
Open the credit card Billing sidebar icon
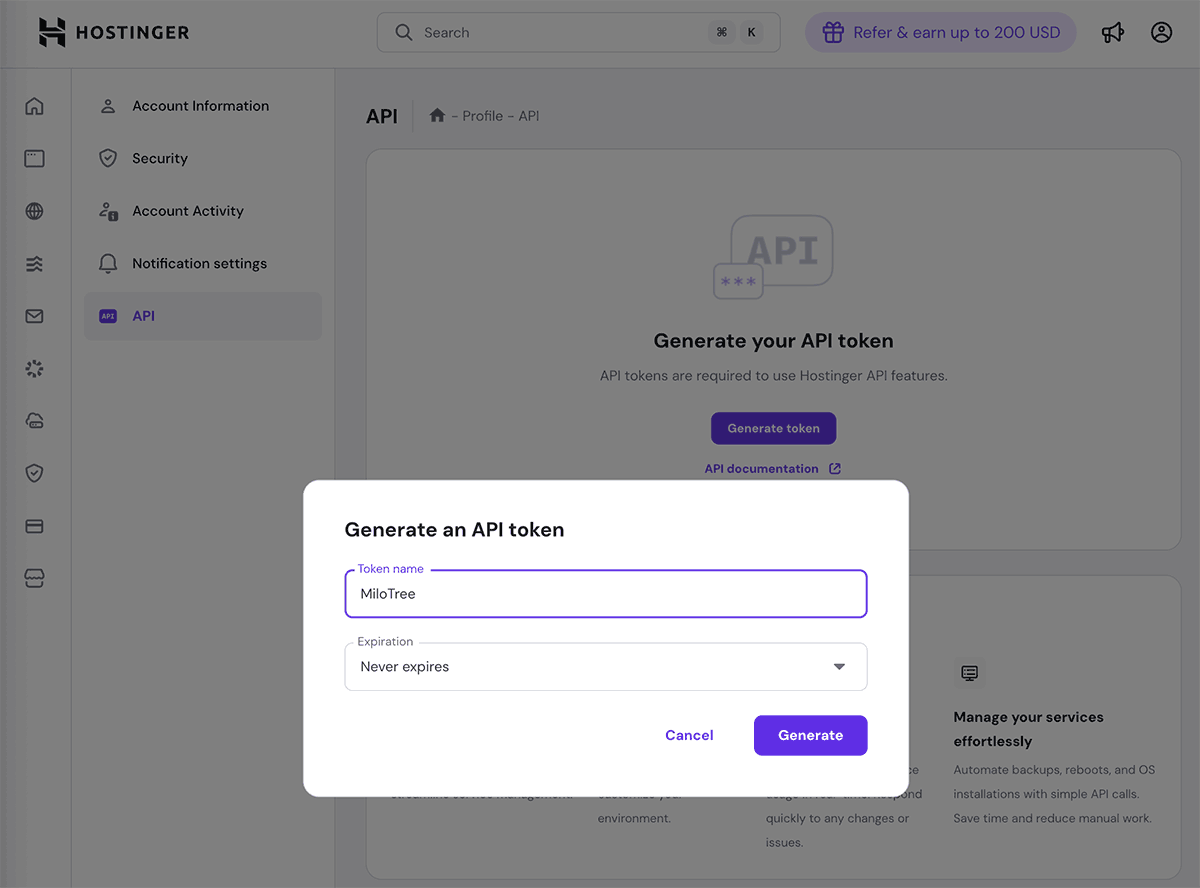click(35, 526)
